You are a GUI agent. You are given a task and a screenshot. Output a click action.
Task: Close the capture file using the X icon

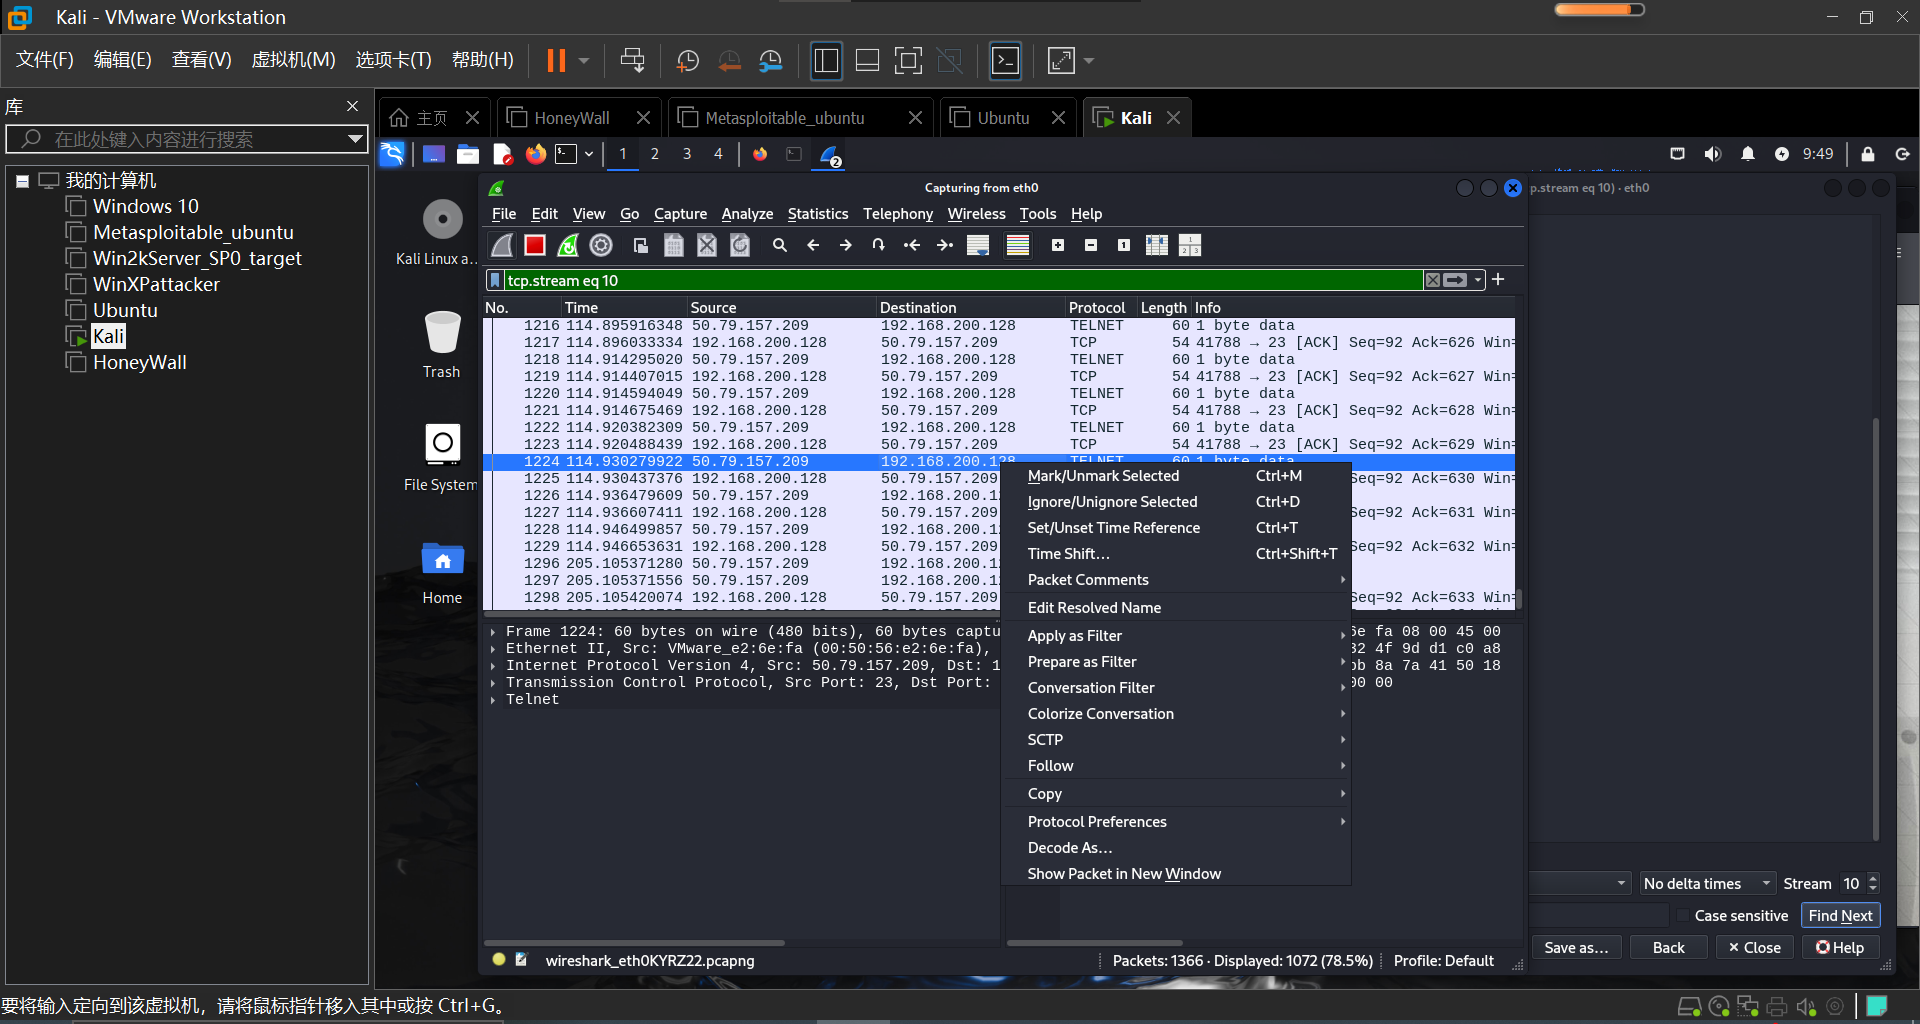[x=707, y=245]
